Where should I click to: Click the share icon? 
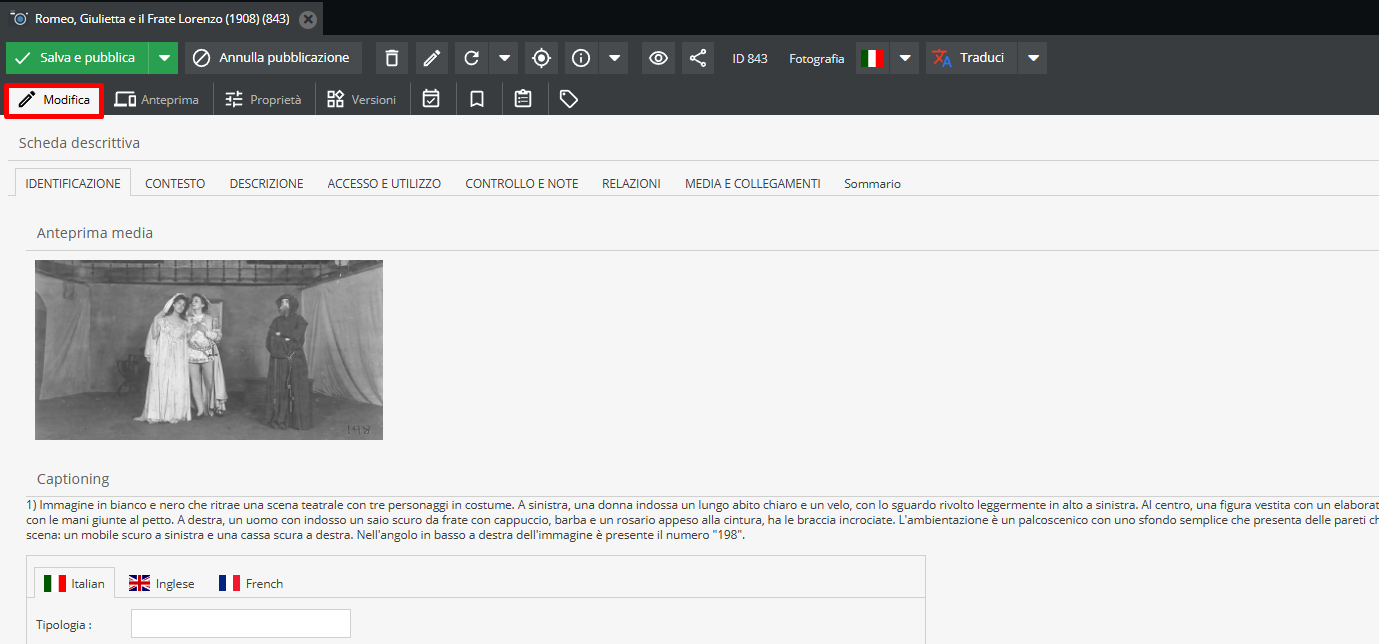[x=698, y=58]
